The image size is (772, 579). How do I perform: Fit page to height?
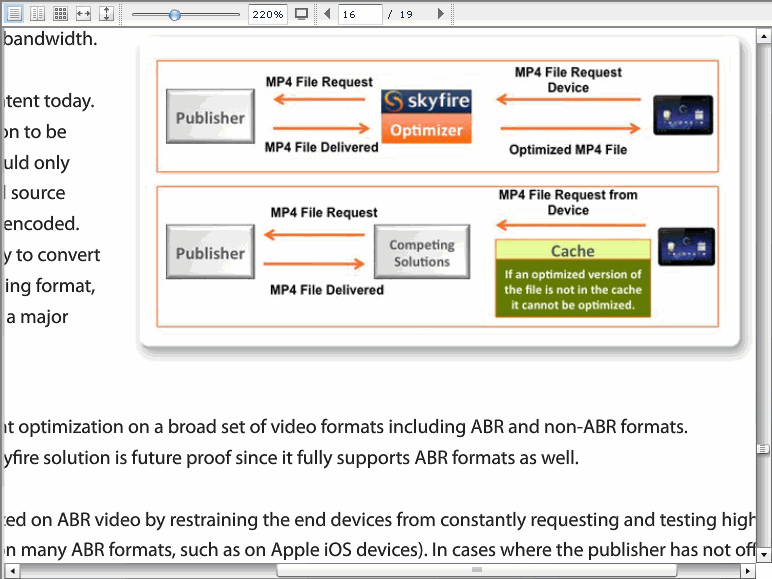(x=106, y=13)
